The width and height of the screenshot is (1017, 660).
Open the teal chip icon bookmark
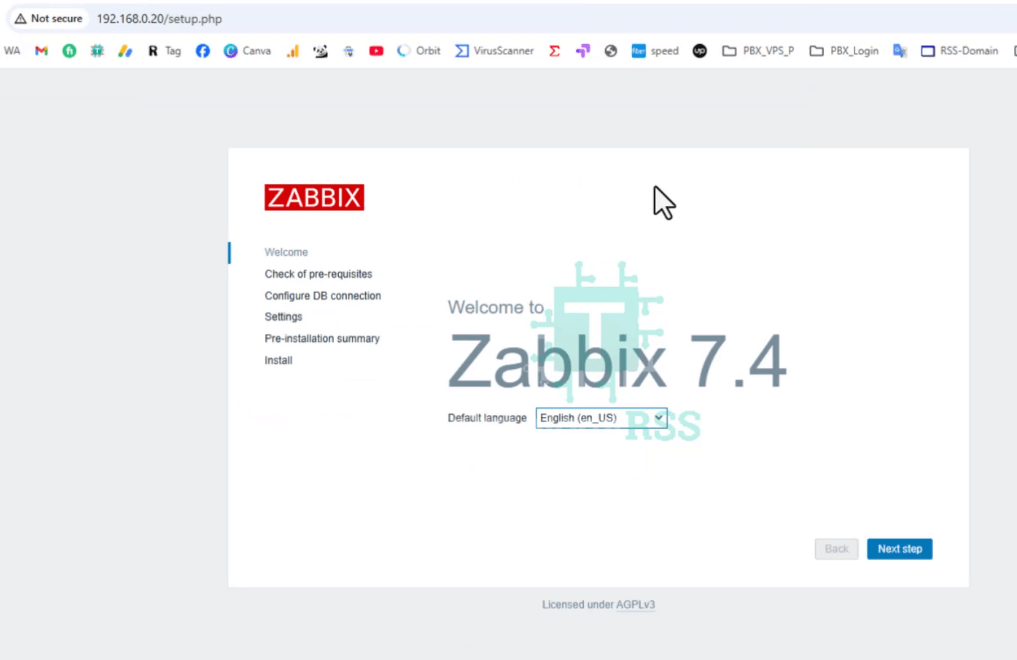point(97,51)
